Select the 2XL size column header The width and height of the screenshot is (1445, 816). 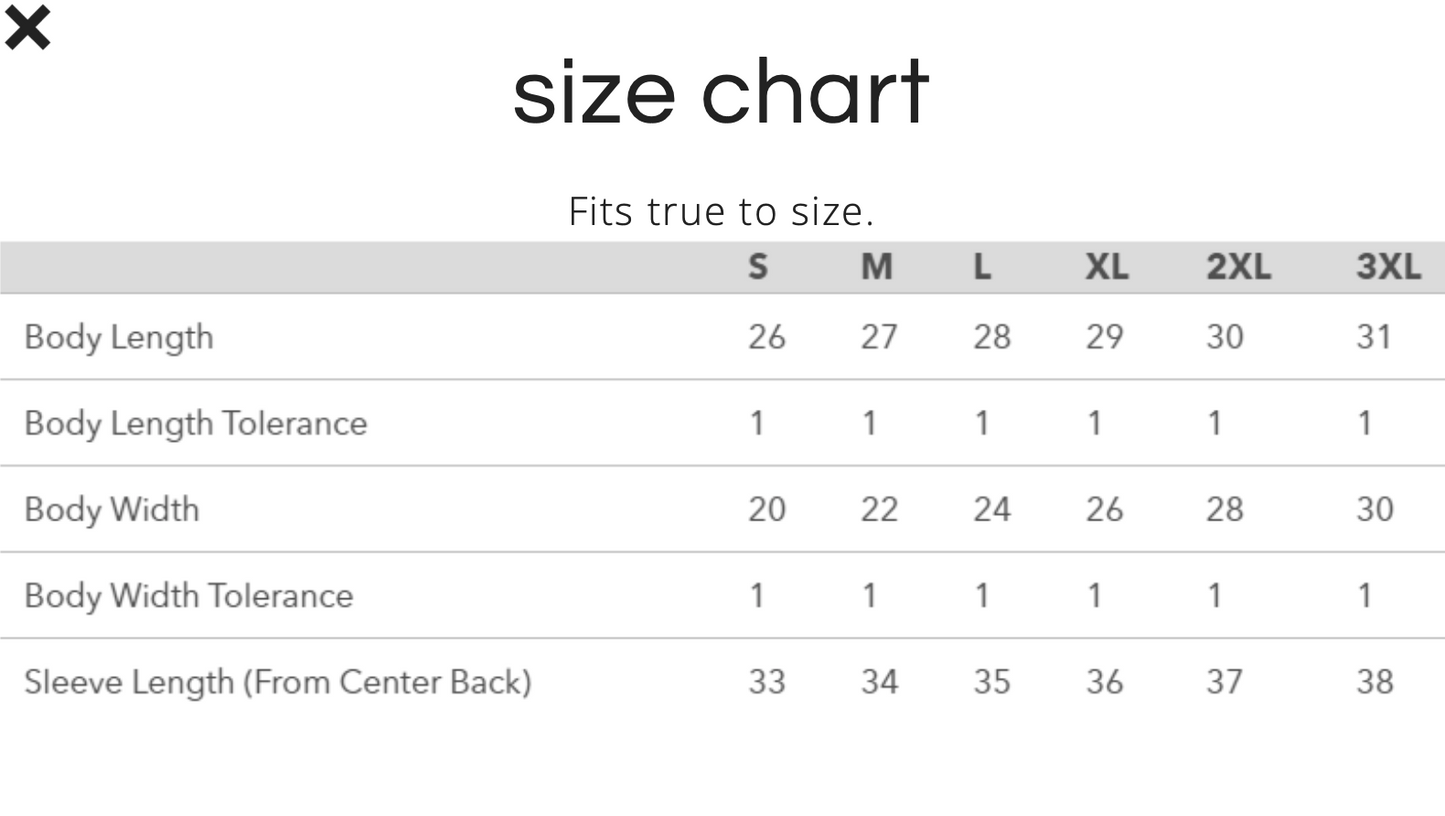[1238, 267]
